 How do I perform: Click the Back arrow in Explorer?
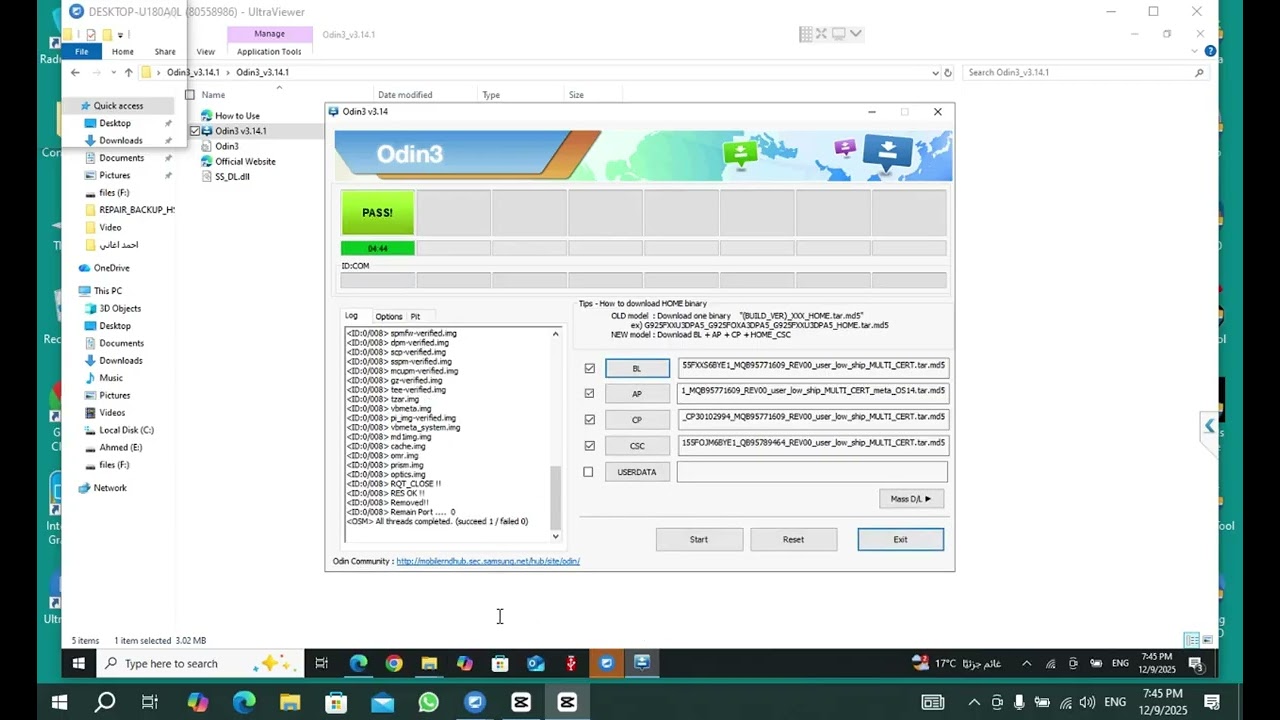tap(75, 72)
